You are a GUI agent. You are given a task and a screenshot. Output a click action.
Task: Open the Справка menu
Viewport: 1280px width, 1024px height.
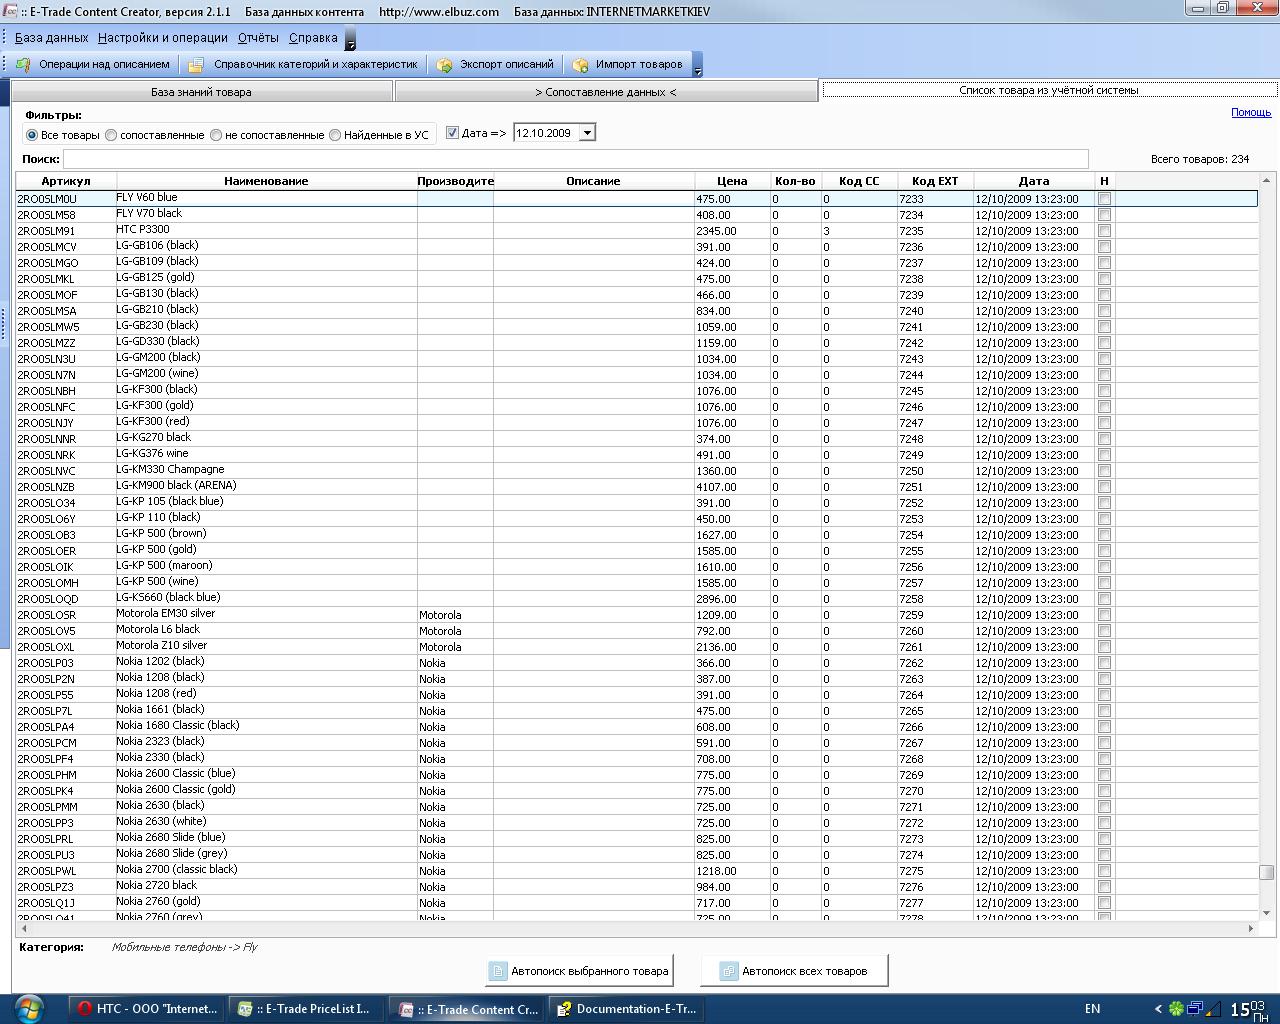tap(313, 38)
